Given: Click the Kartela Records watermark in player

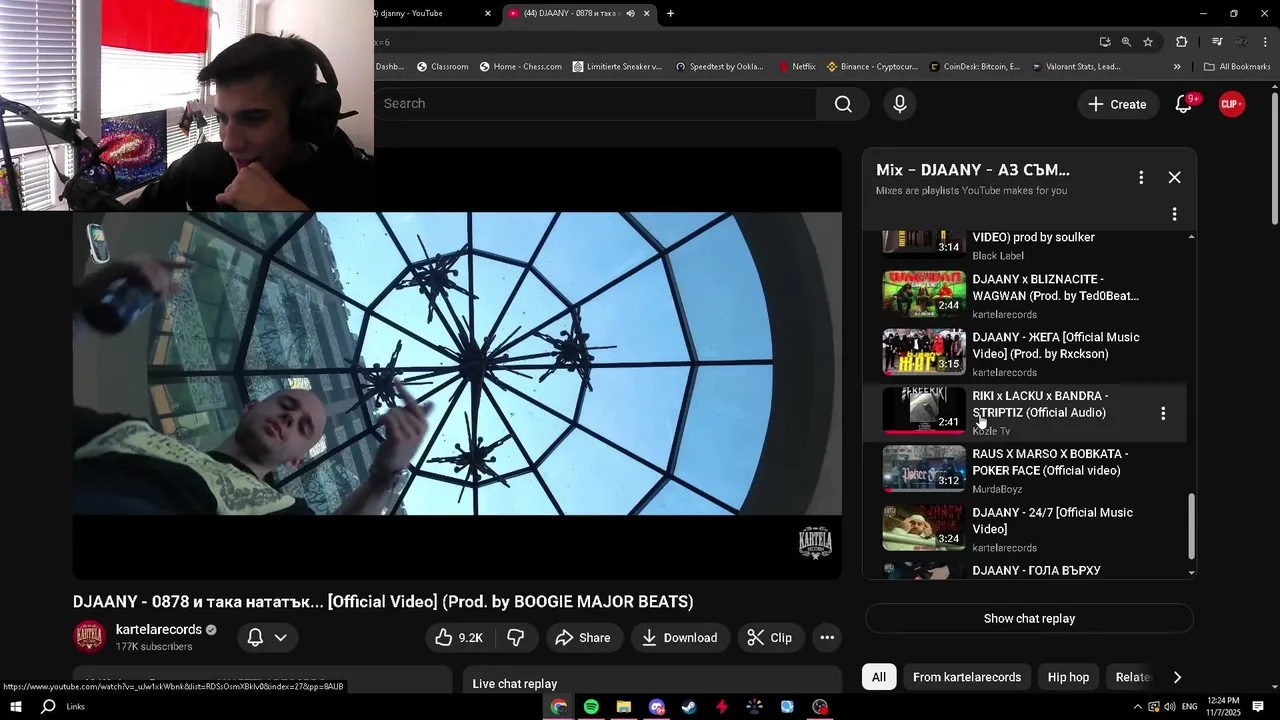Looking at the screenshot, I should point(816,542).
